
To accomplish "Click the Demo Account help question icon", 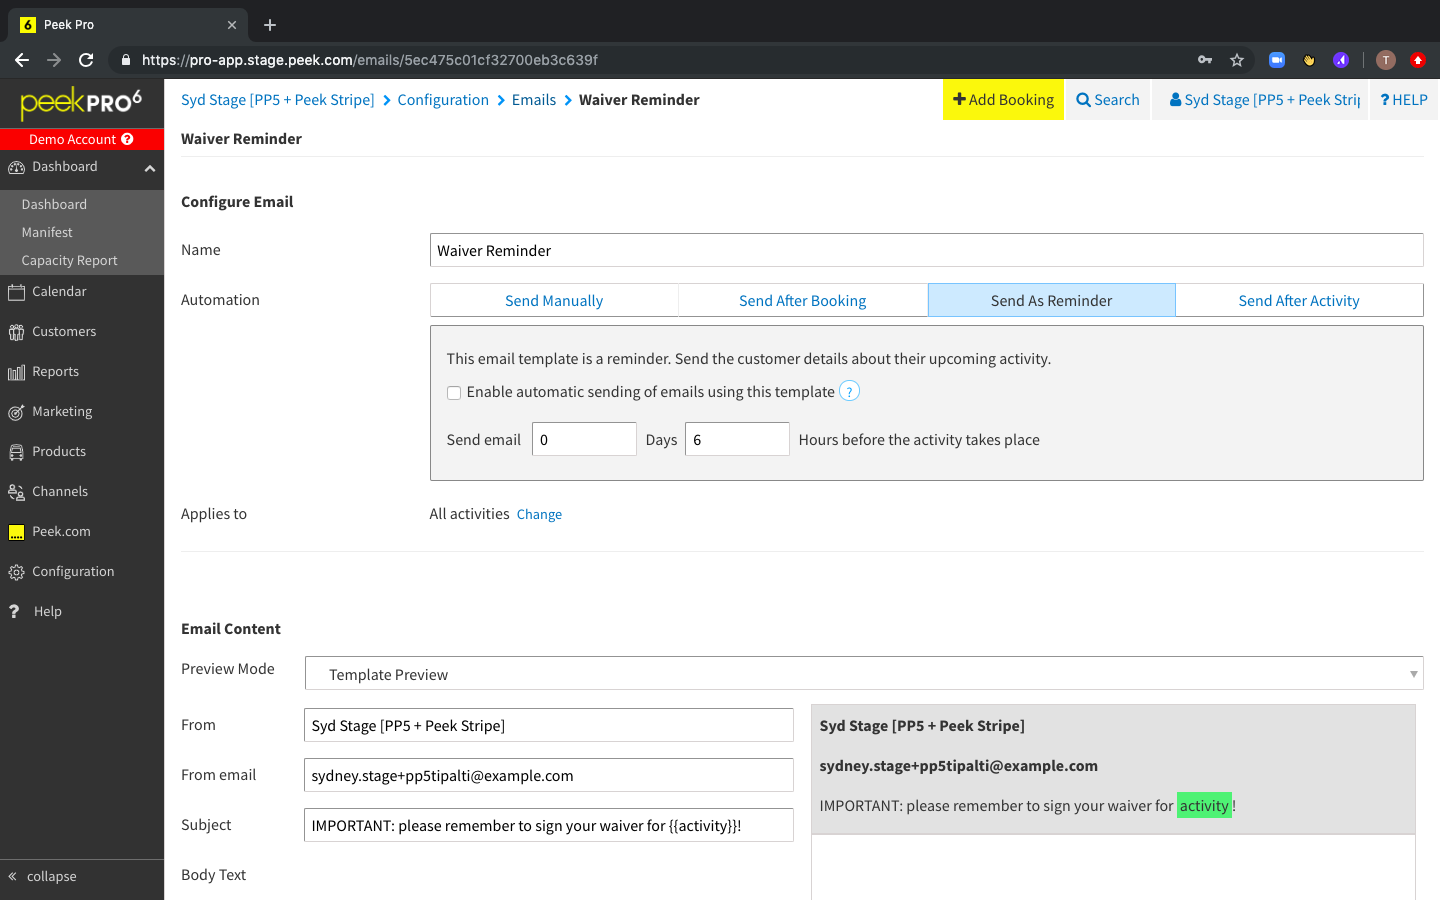I will [127, 139].
